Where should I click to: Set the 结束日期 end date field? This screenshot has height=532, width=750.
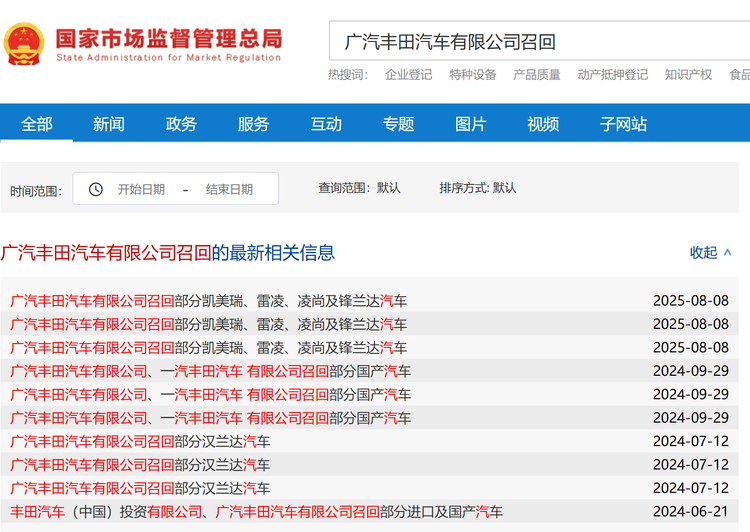point(229,189)
